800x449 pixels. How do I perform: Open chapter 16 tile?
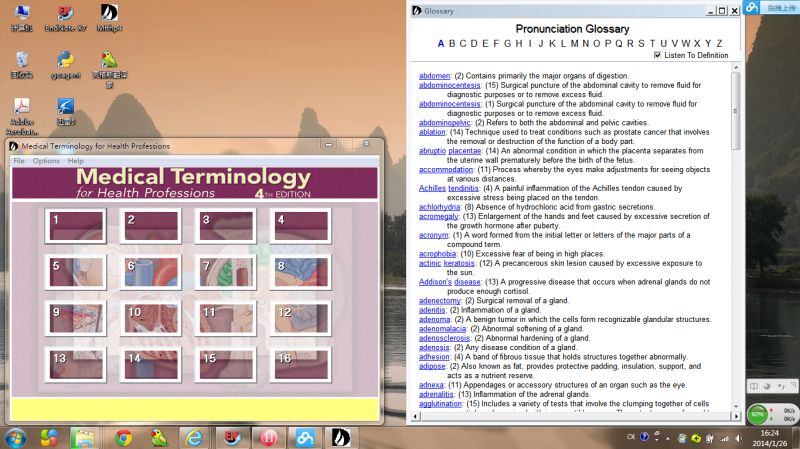301,364
